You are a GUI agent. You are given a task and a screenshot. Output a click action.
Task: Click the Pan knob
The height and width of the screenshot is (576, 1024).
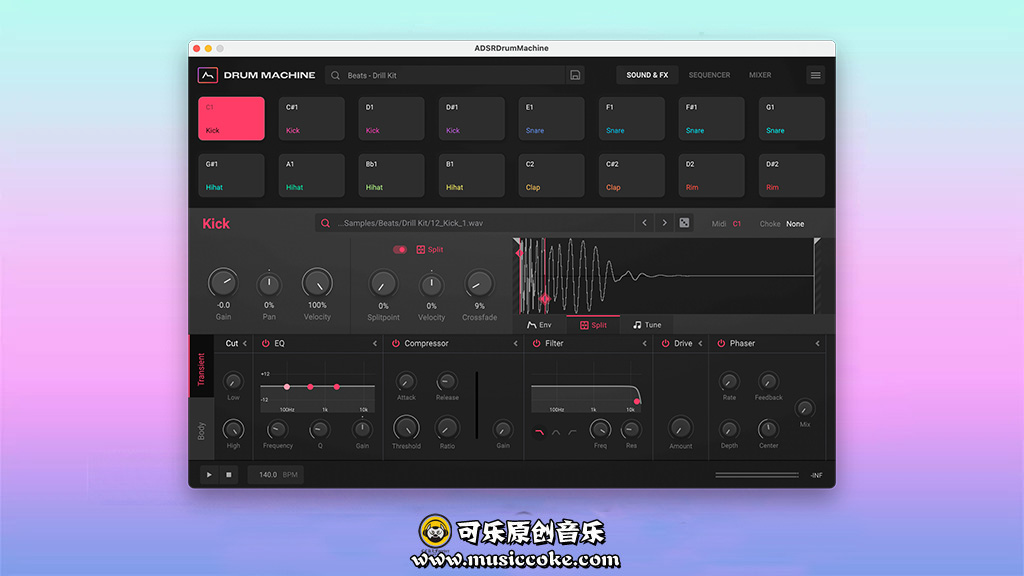point(269,284)
